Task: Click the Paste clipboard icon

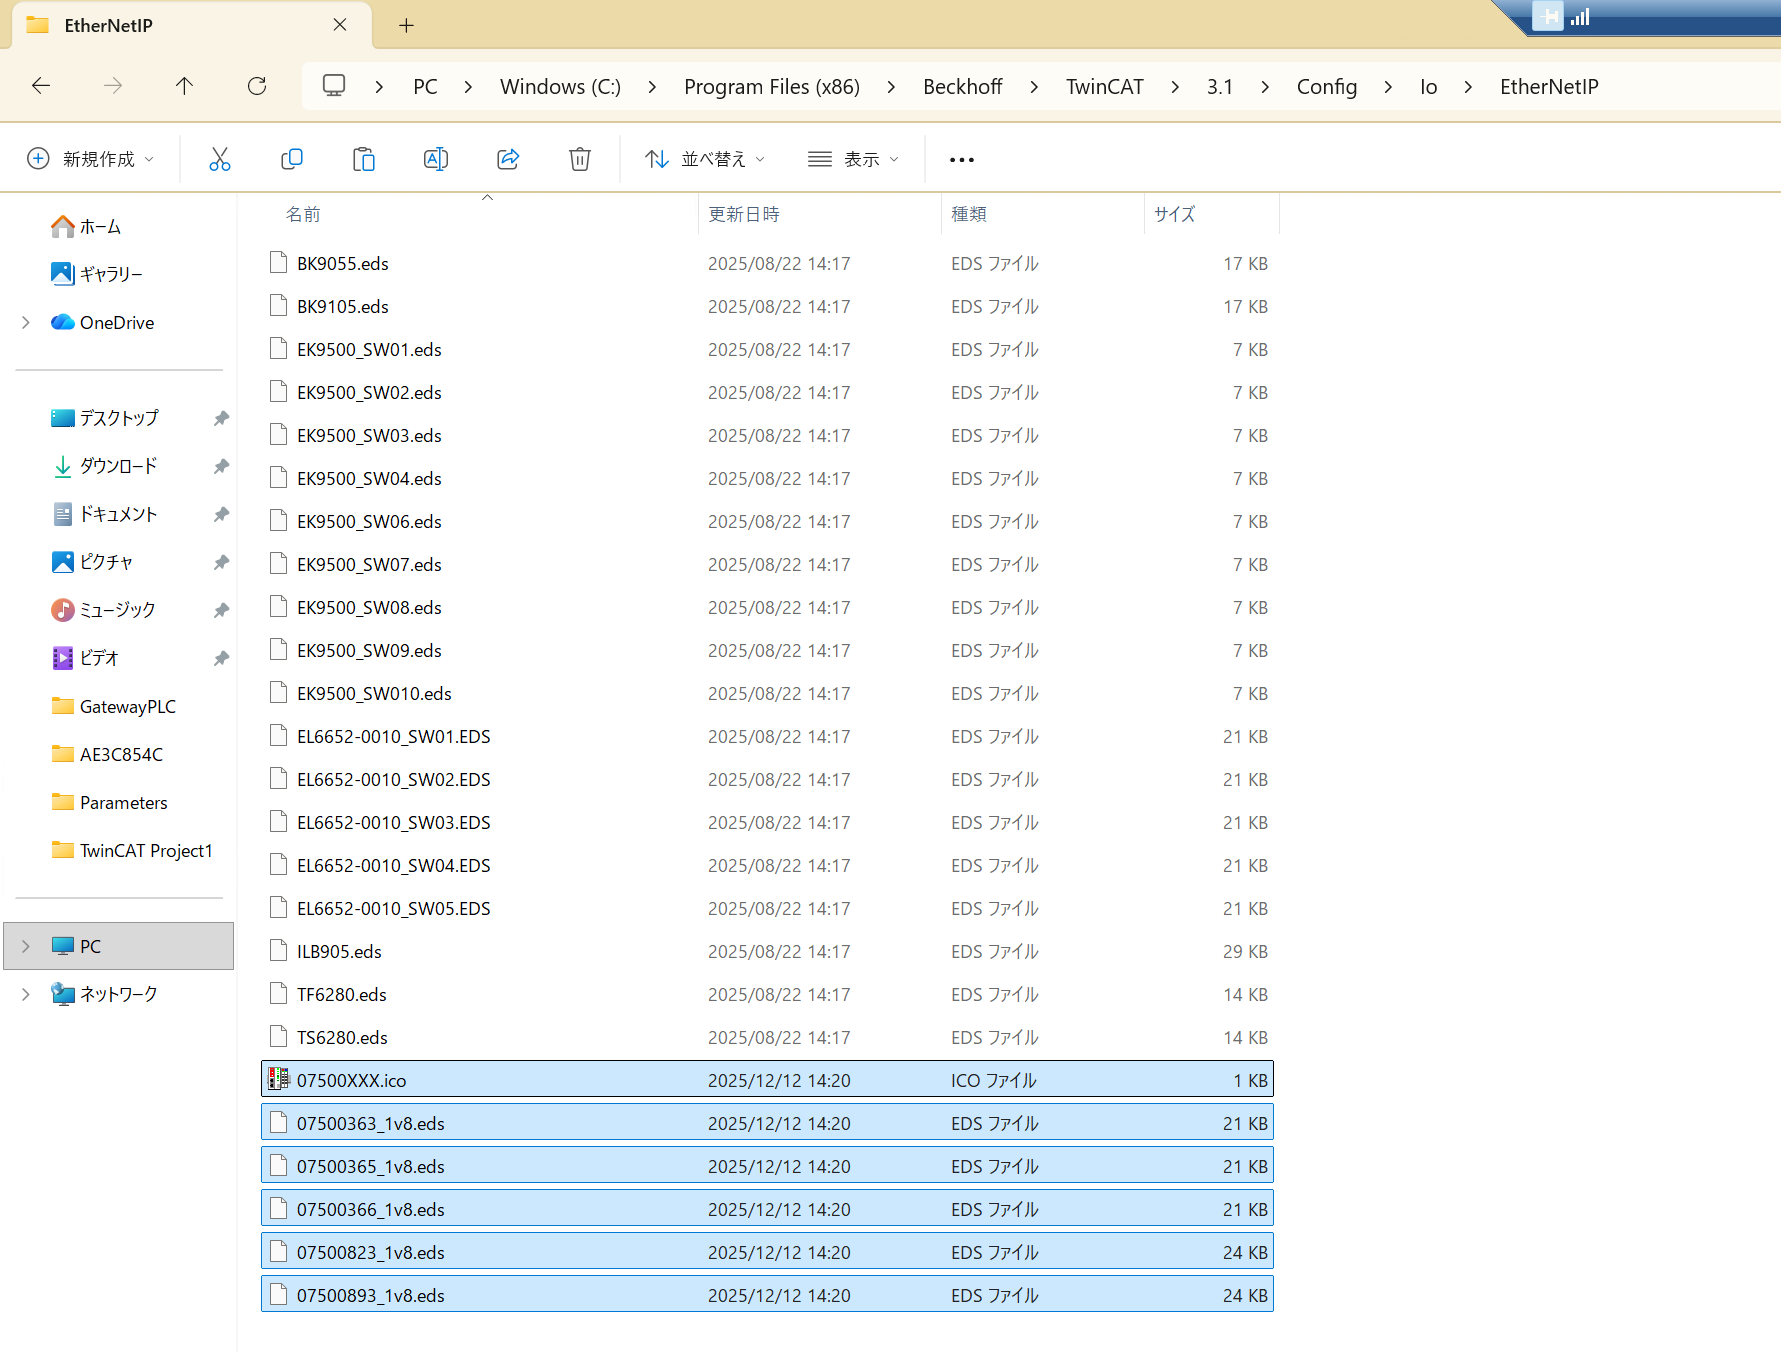Action: (364, 159)
